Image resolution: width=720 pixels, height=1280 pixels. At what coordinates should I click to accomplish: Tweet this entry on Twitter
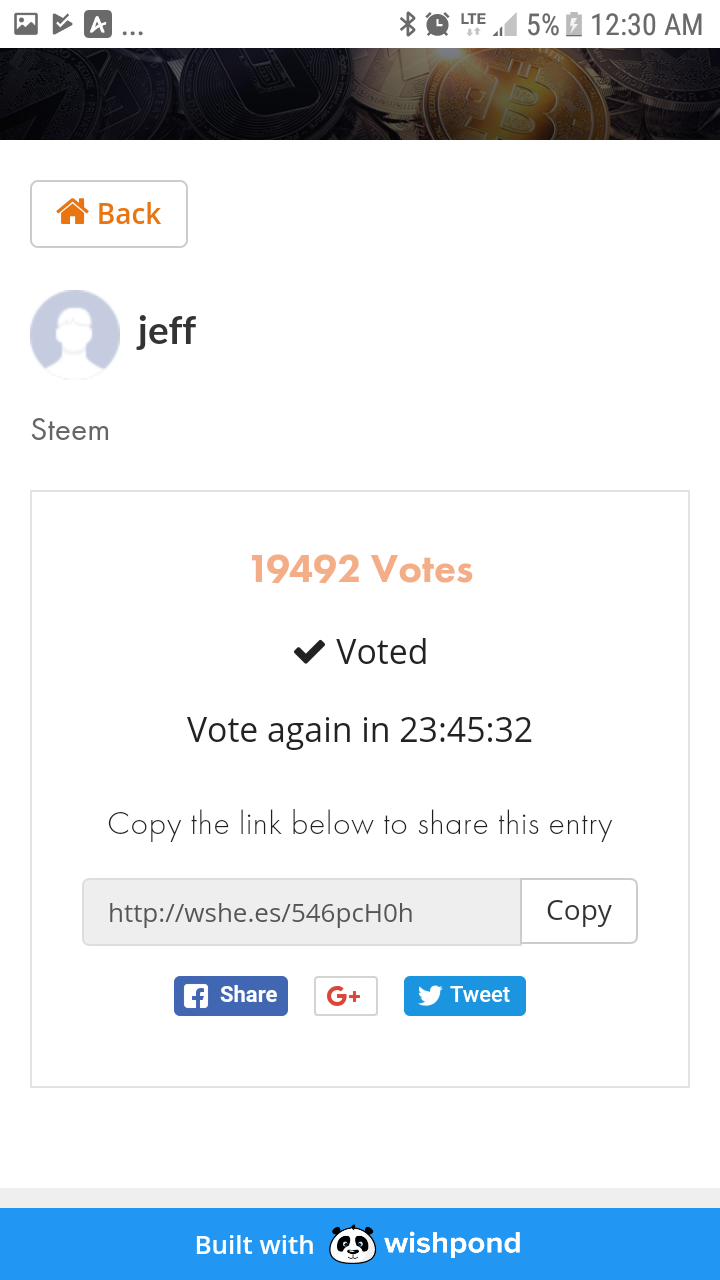click(x=464, y=996)
